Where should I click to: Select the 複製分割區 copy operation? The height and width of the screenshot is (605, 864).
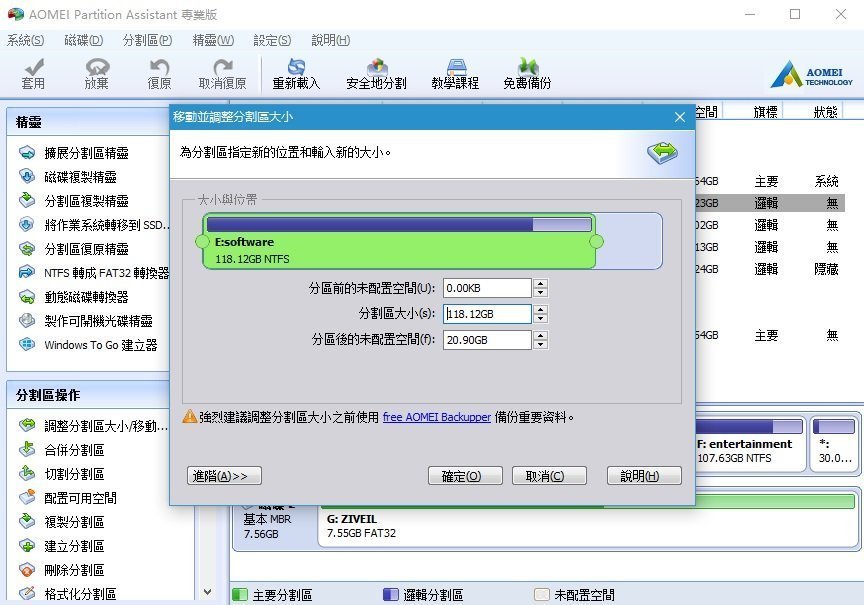tap(74, 522)
